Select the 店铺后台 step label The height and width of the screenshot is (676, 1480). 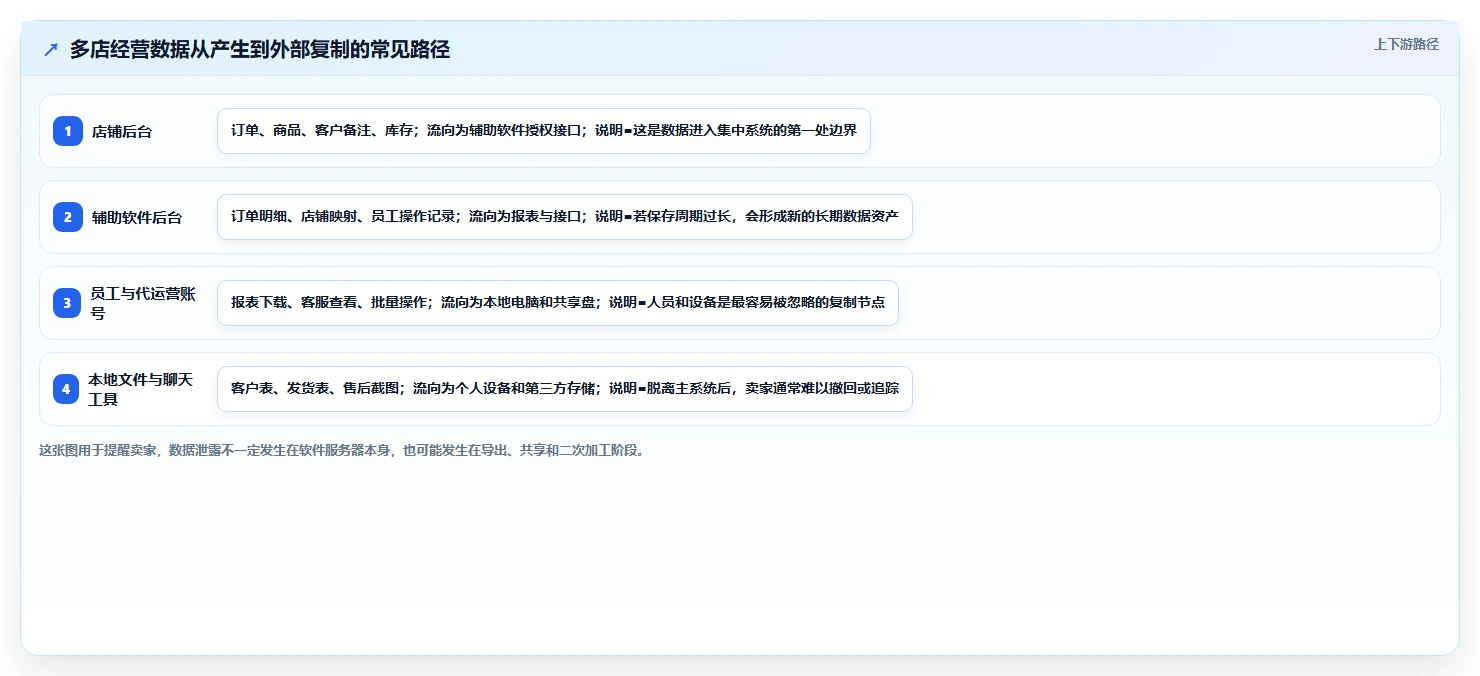click(x=122, y=131)
